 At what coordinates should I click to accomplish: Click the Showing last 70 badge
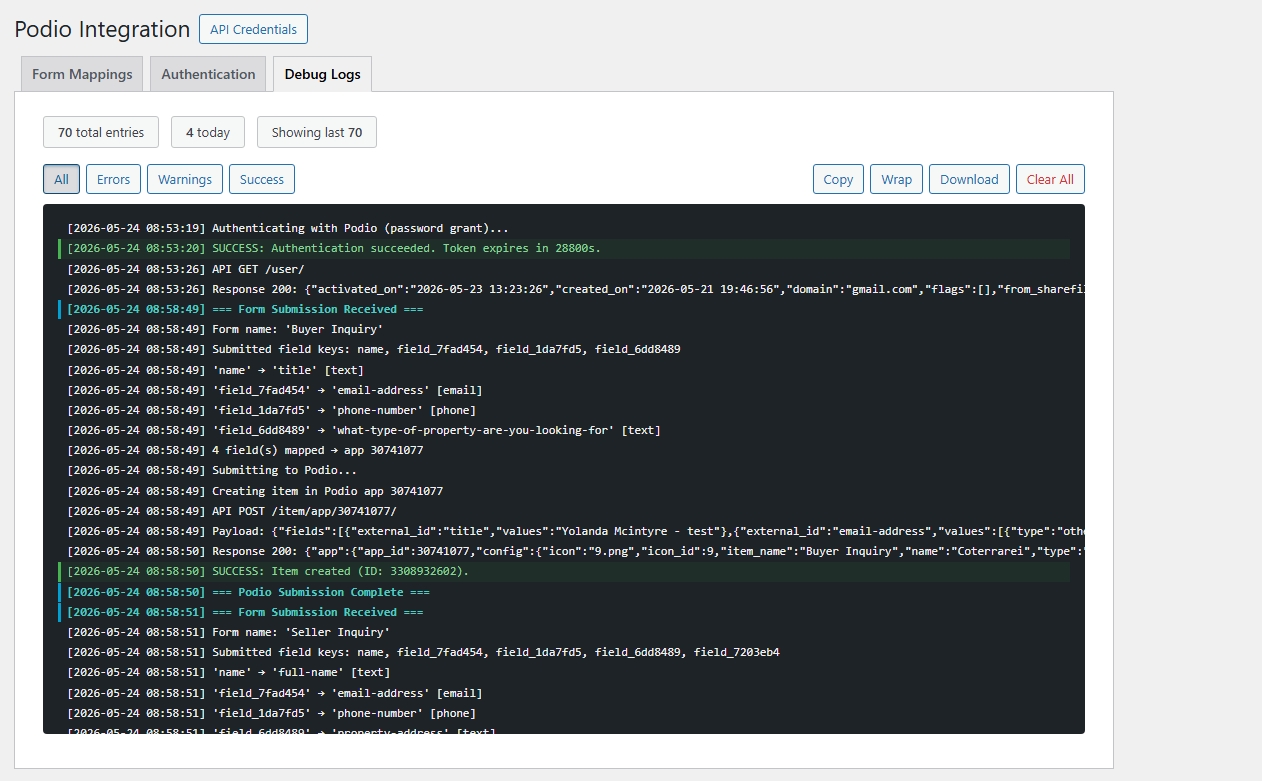[x=317, y=132]
